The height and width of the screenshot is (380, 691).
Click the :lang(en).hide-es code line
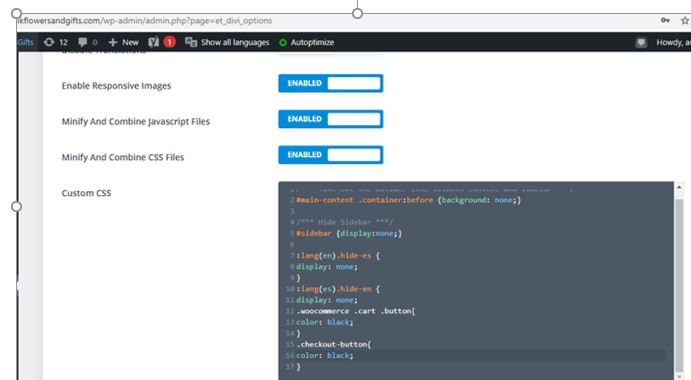338,255
